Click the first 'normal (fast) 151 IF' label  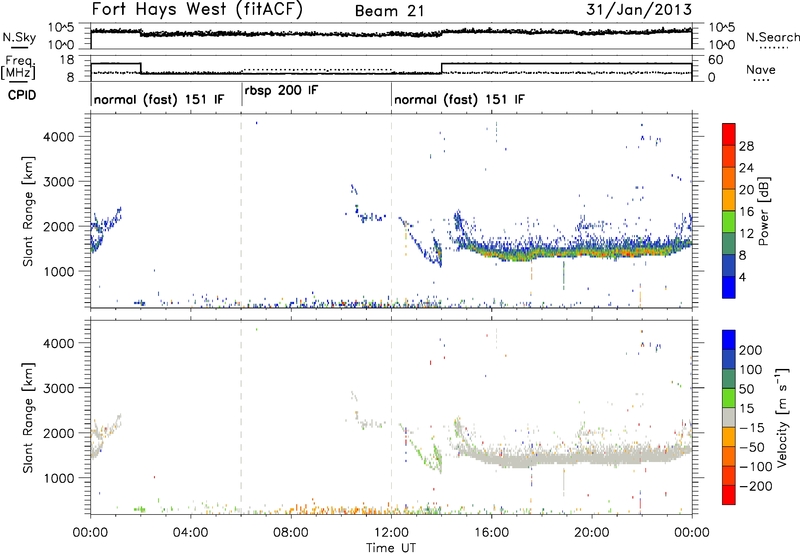[x=159, y=99]
